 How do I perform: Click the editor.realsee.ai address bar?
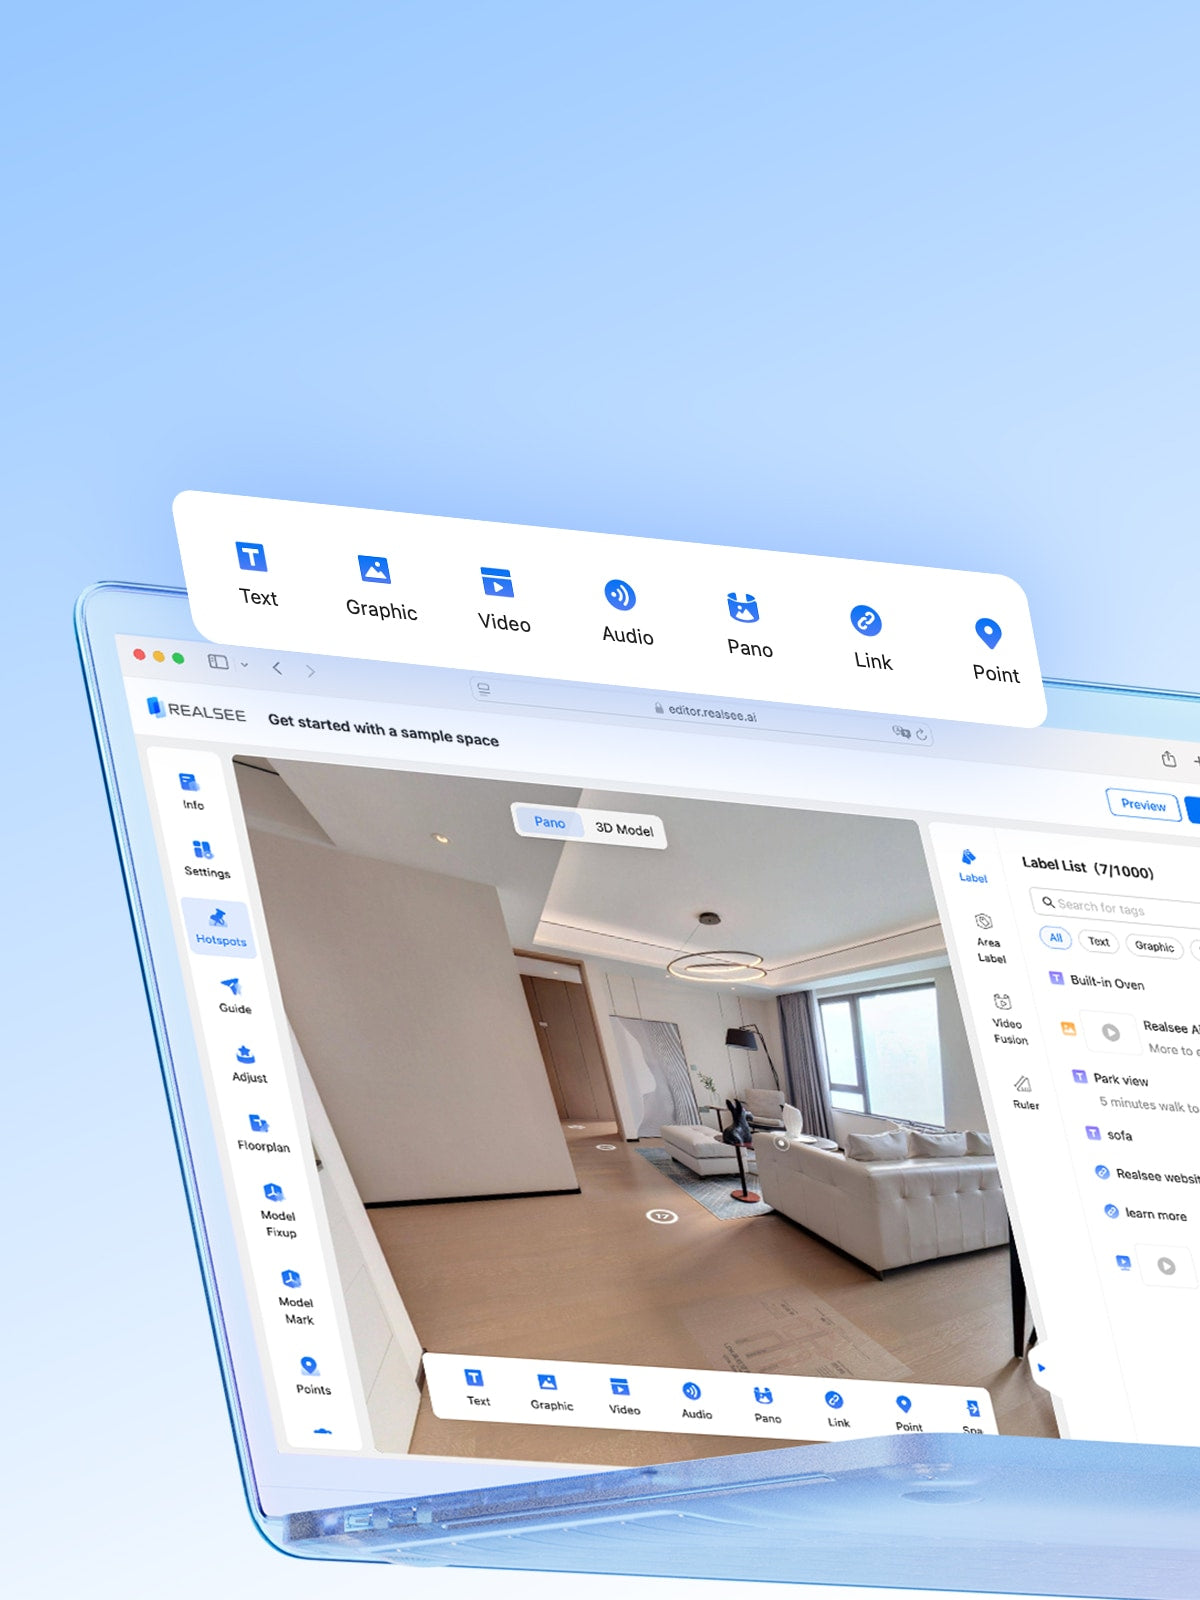[x=703, y=711]
